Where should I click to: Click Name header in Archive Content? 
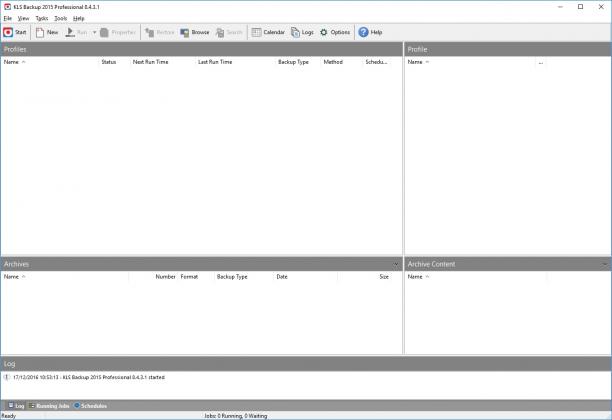pos(476,277)
